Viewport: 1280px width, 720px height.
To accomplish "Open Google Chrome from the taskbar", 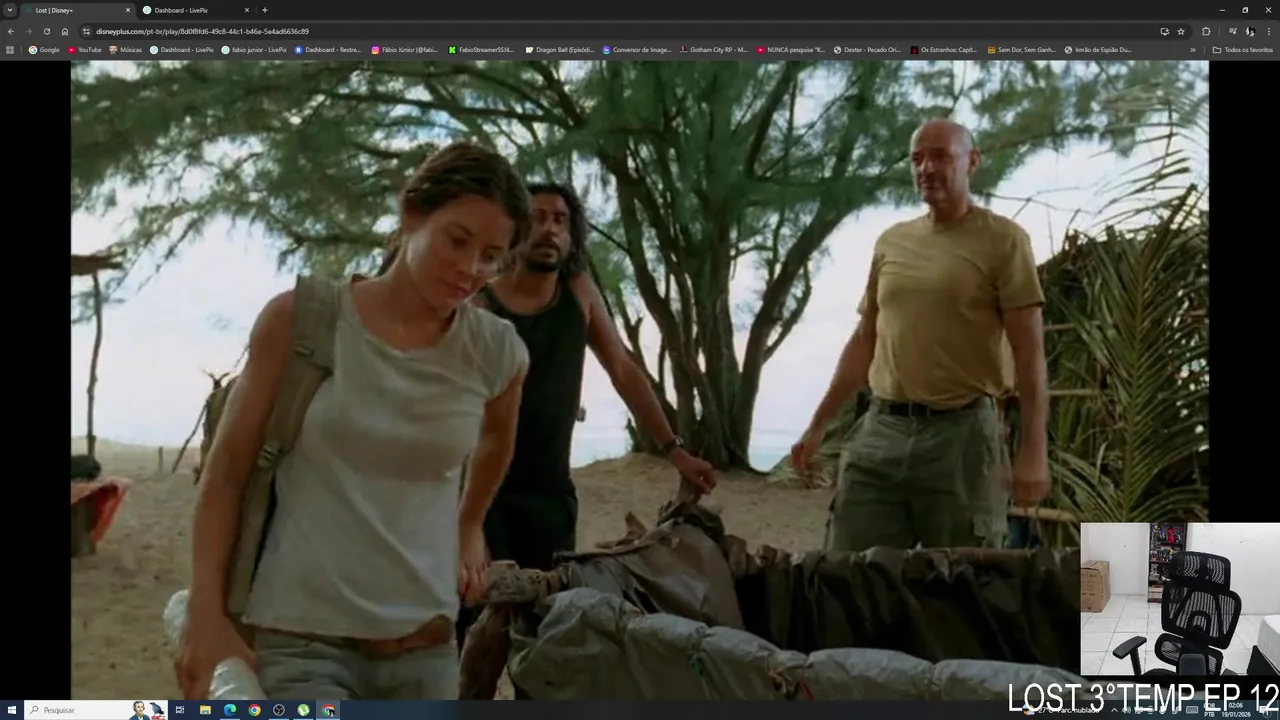I will (254, 710).
